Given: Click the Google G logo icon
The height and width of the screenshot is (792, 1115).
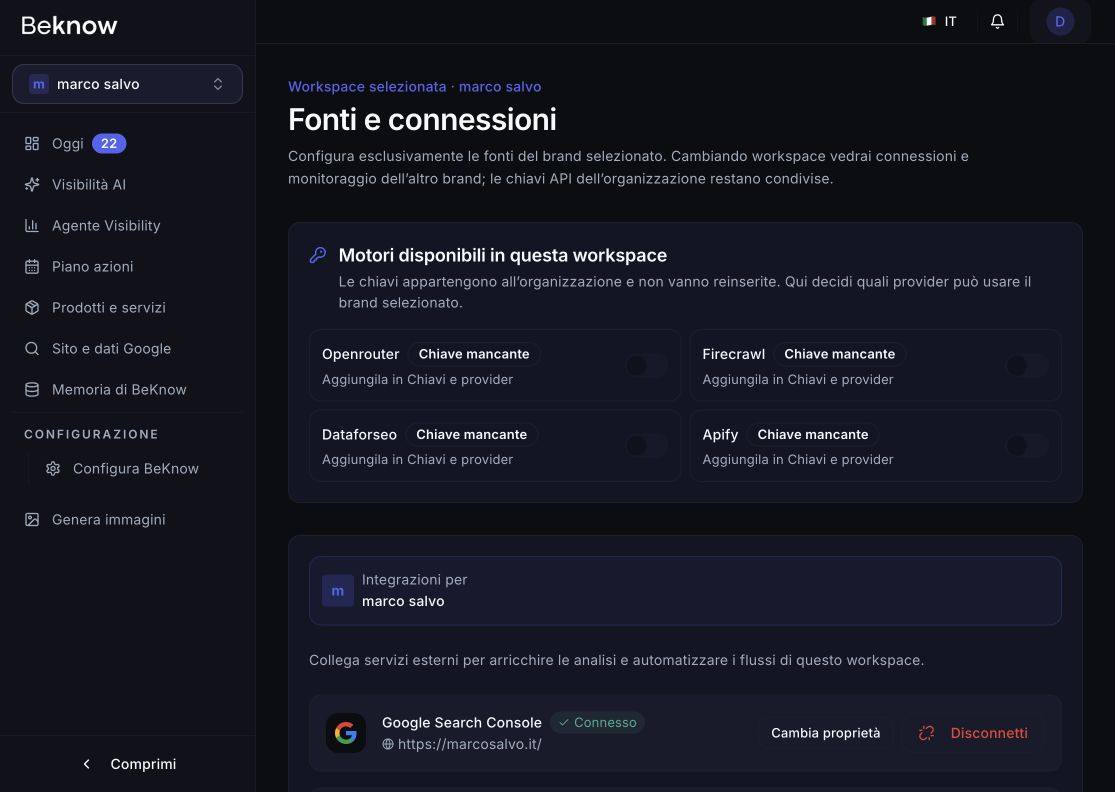Looking at the screenshot, I should (346, 733).
